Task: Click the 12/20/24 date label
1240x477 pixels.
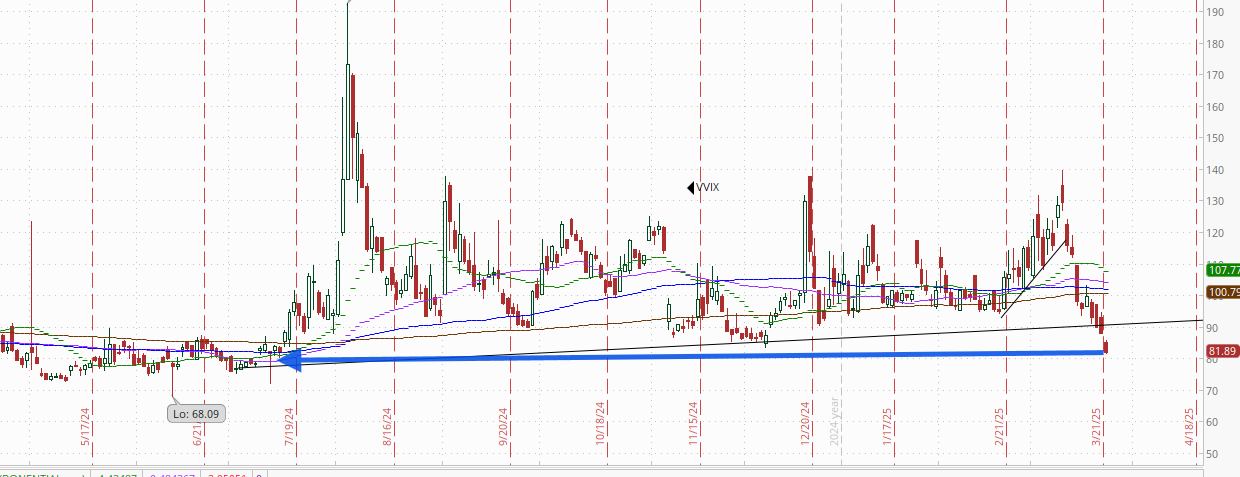Action: pyautogui.click(x=803, y=425)
